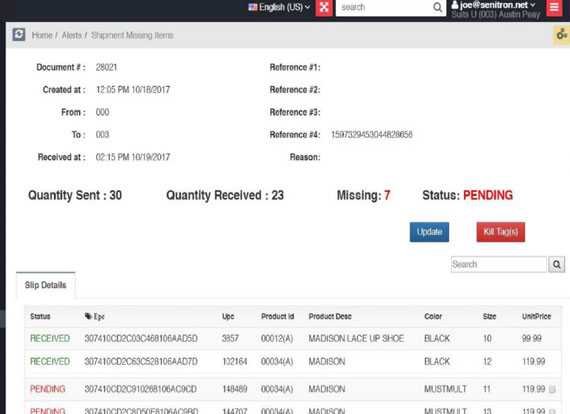Click Suits U (003) Austin Peay store label
The height and width of the screenshot is (414, 570).
pyautogui.click(x=495, y=15)
